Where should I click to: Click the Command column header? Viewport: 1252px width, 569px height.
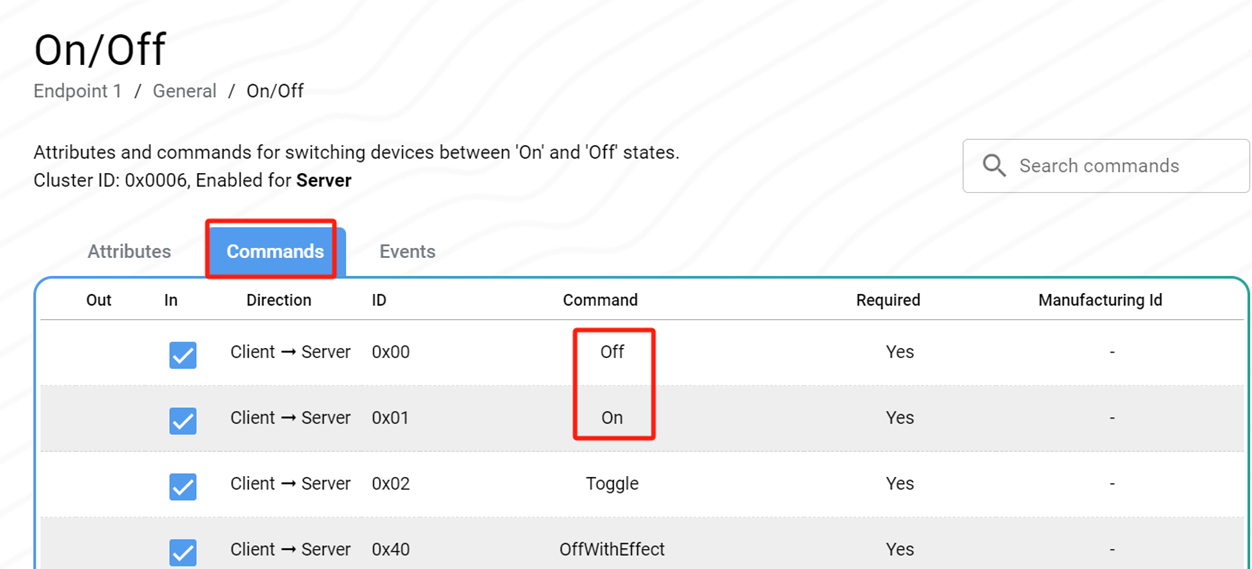click(600, 300)
